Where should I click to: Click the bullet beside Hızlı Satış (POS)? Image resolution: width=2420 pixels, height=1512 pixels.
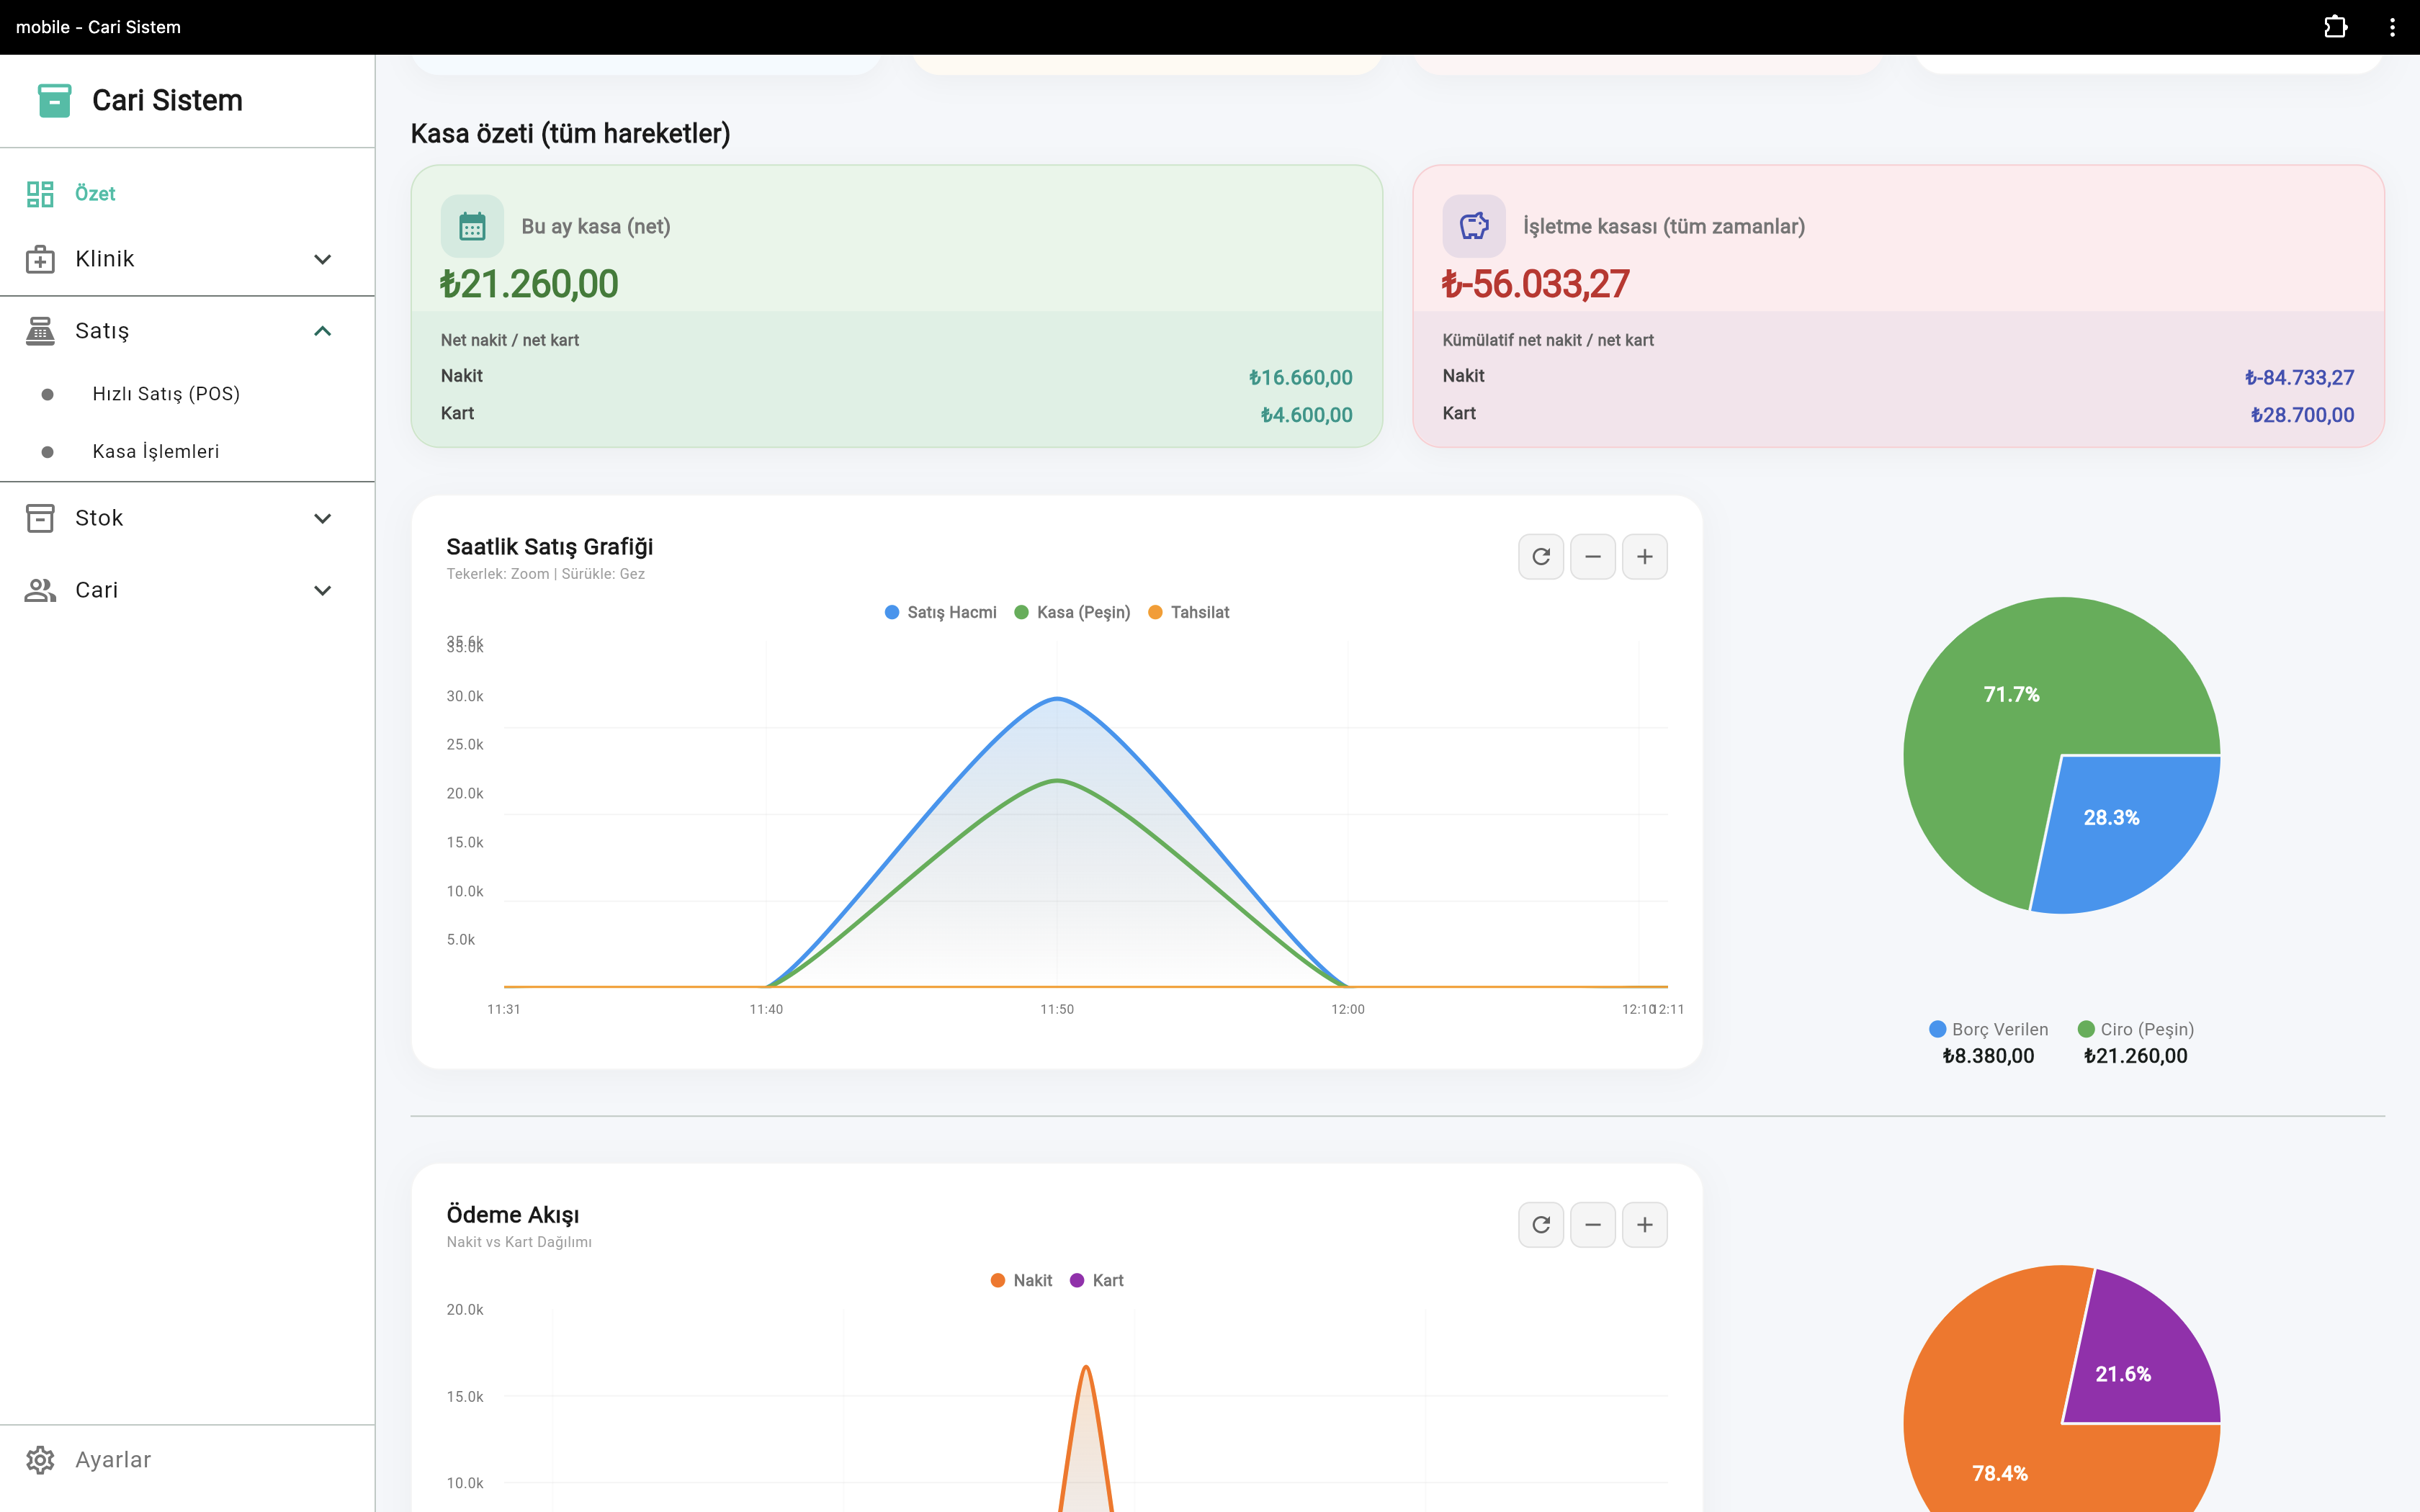coord(47,394)
